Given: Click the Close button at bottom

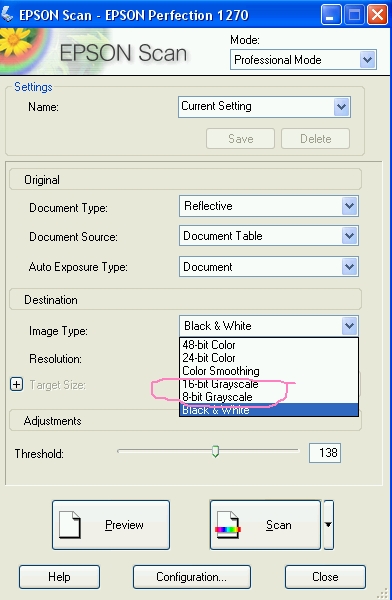Looking at the screenshot, I should 325,577.
